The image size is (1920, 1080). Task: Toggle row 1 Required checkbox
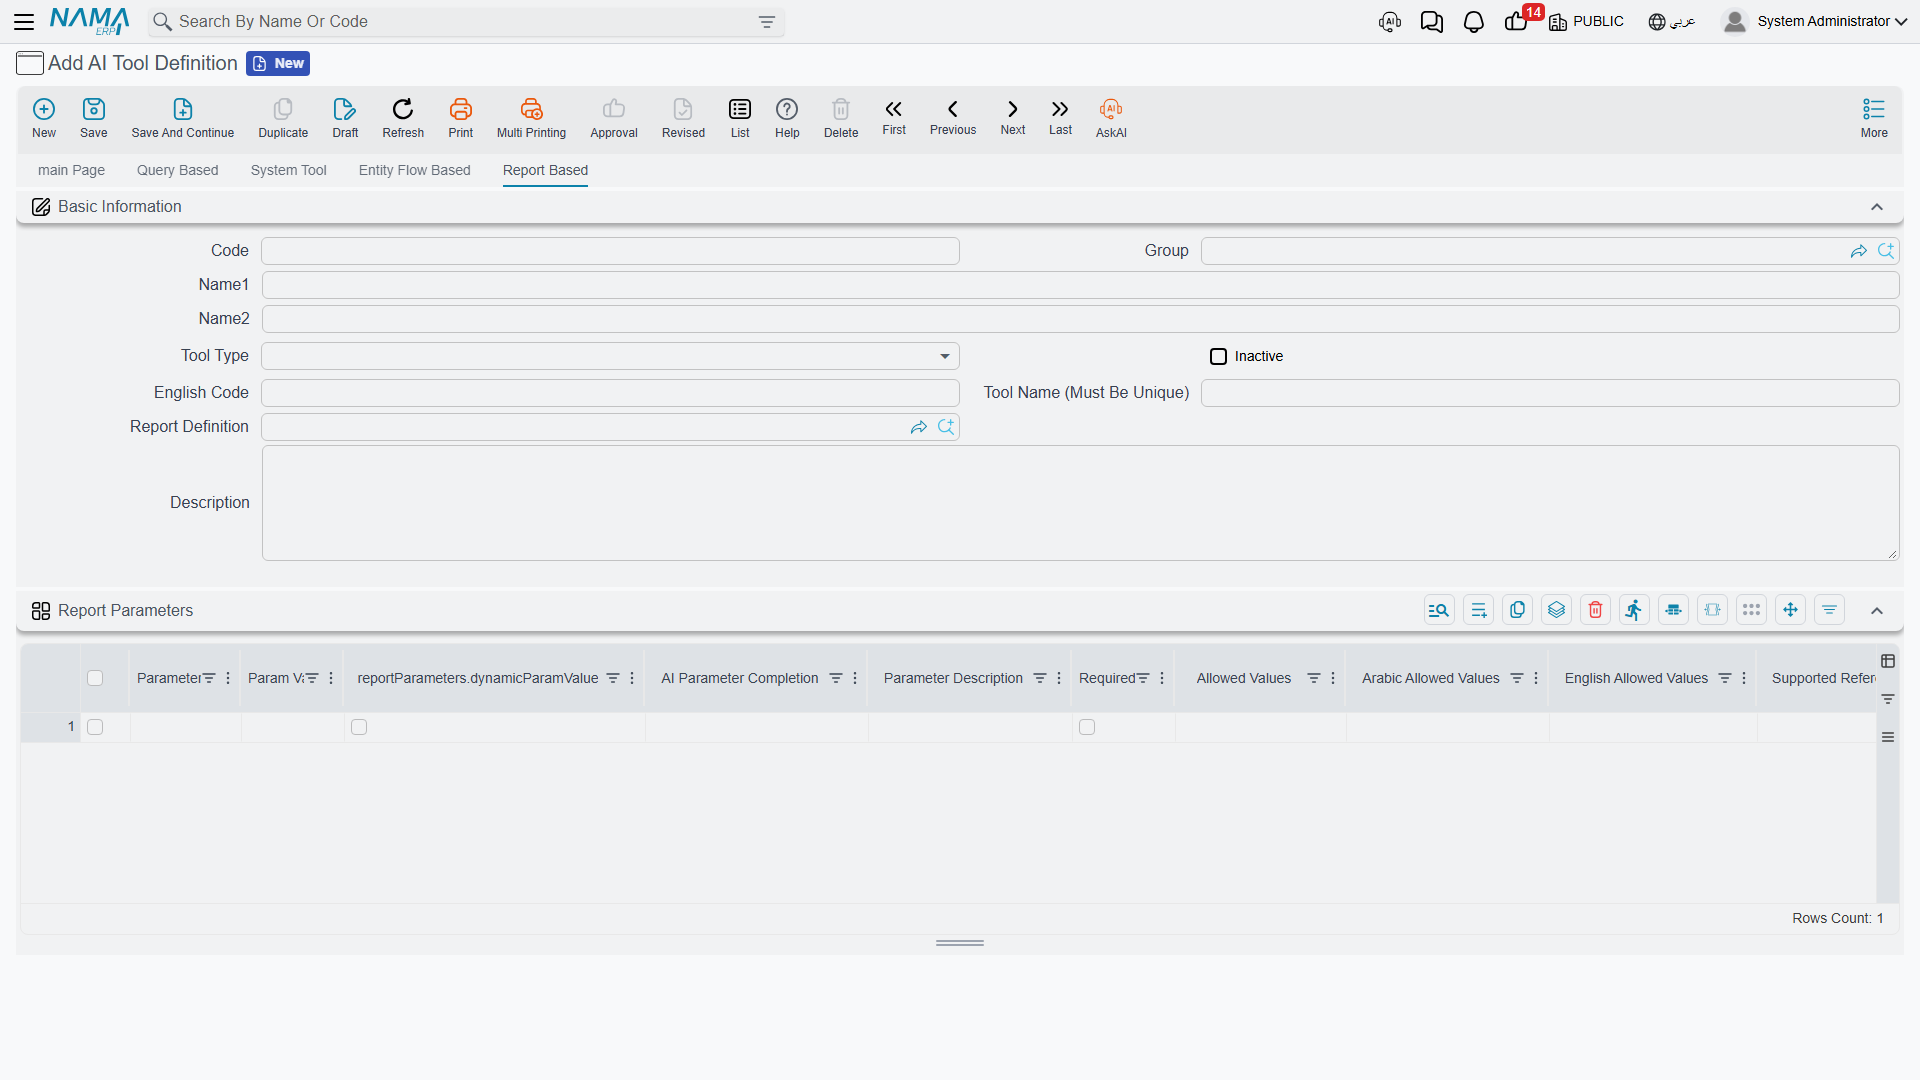1087,727
